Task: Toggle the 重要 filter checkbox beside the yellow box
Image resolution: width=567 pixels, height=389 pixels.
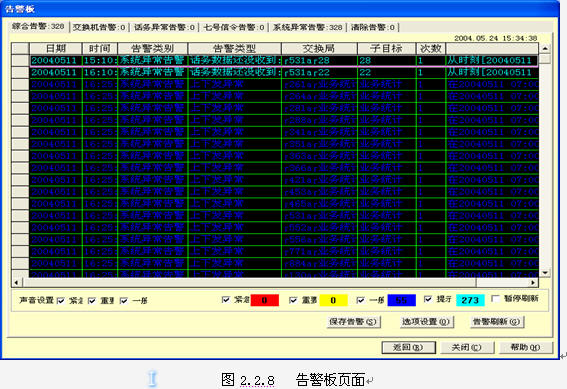Action: (x=293, y=300)
